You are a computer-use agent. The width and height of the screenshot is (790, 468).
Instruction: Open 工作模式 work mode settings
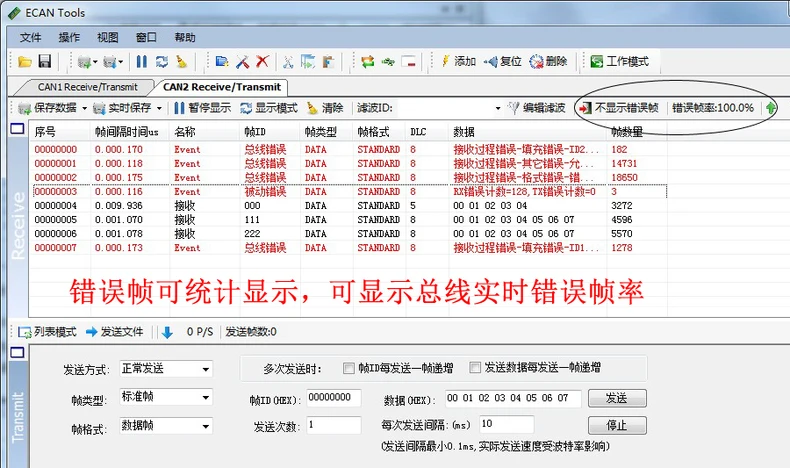(619, 61)
